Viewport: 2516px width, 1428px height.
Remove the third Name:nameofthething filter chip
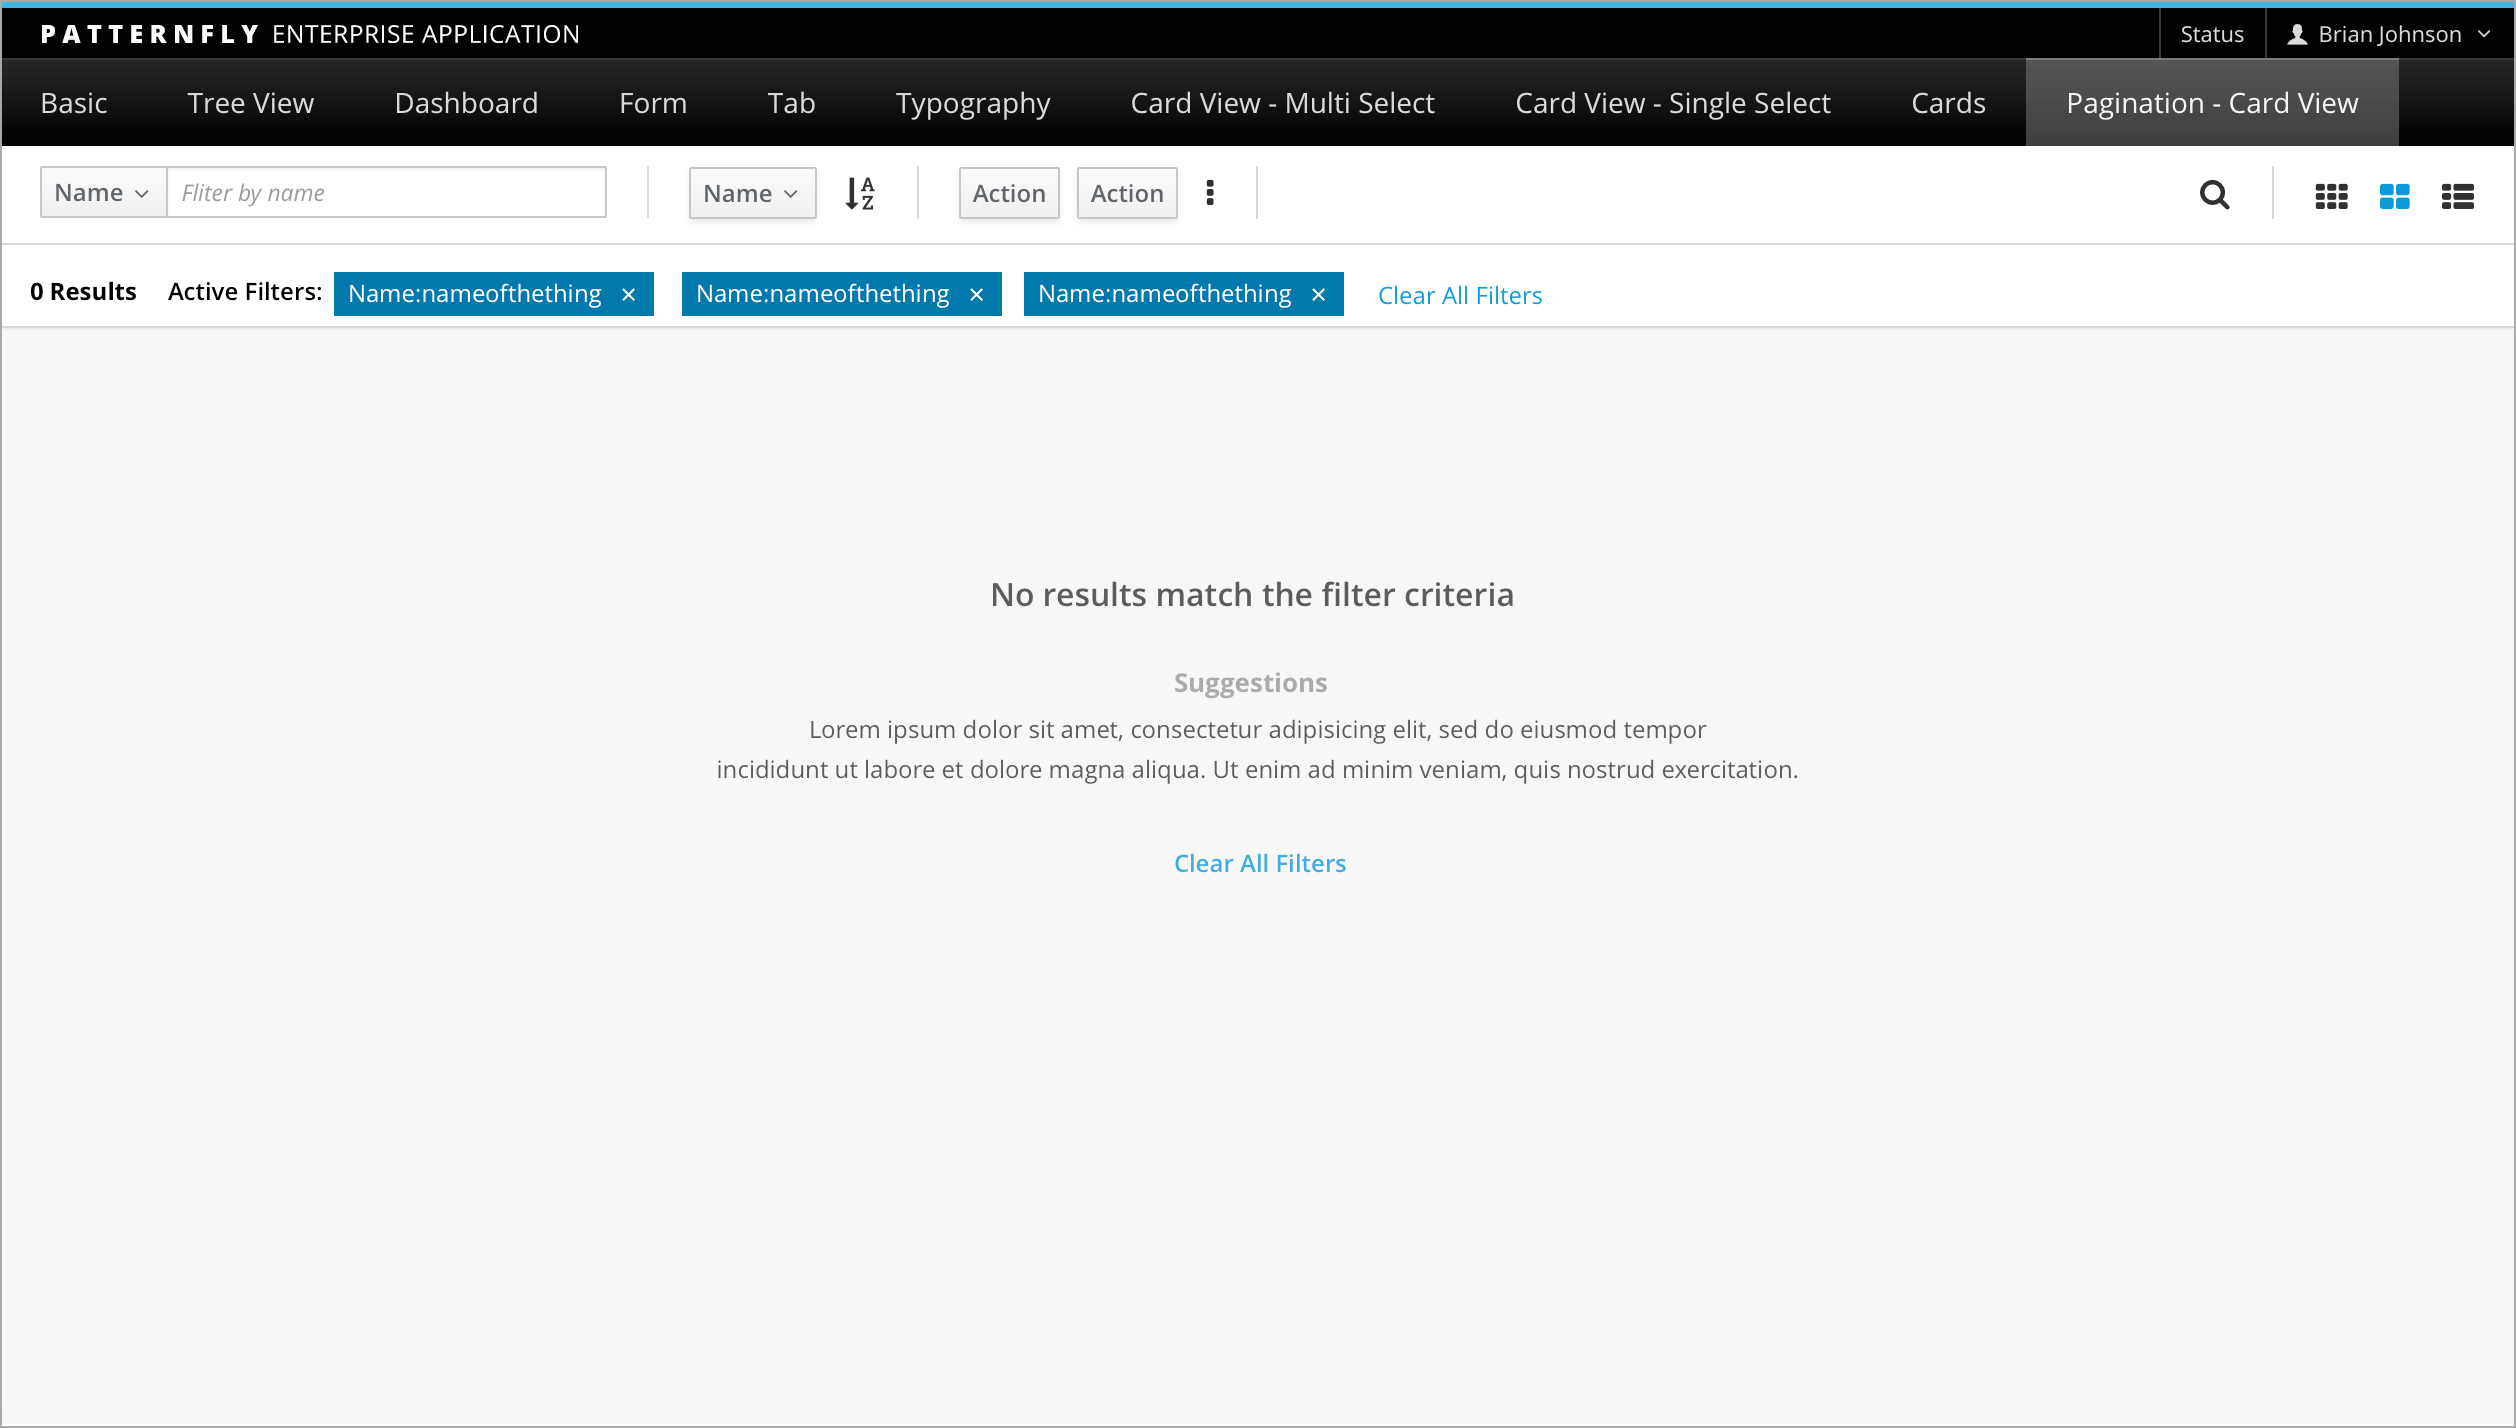point(1318,294)
